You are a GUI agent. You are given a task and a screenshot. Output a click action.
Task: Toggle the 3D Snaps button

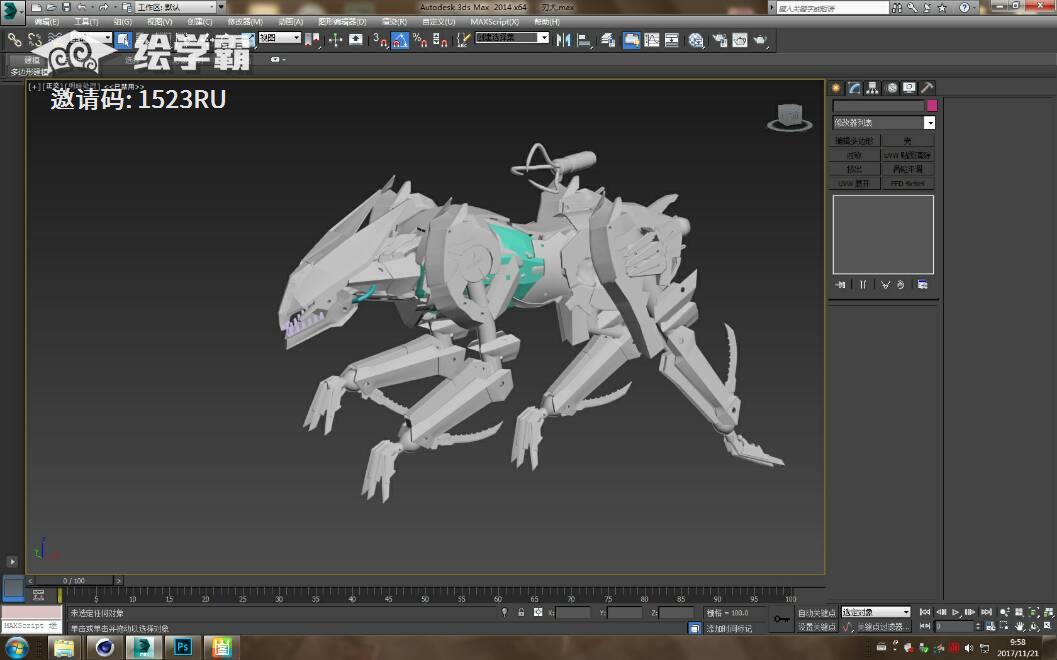380,40
